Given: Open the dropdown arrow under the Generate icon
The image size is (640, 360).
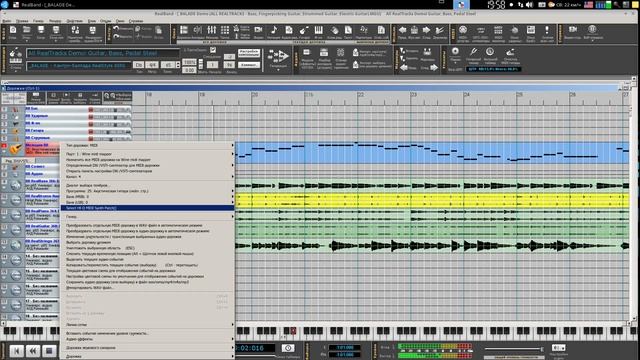Looking at the screenshot, I should pyautogui.click(x=278, y=70).
